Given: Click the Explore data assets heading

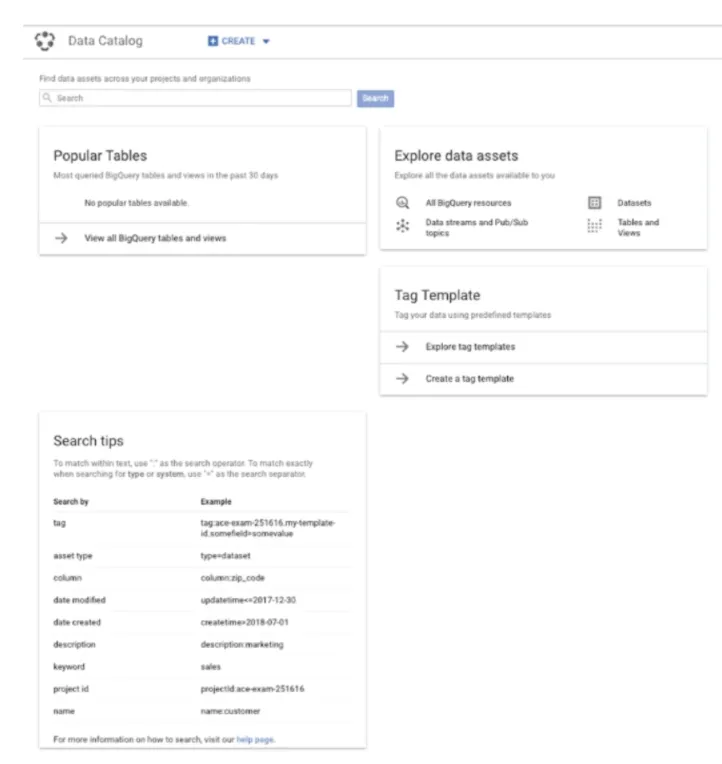Looking at the screenshot, I should coord(456,155).
